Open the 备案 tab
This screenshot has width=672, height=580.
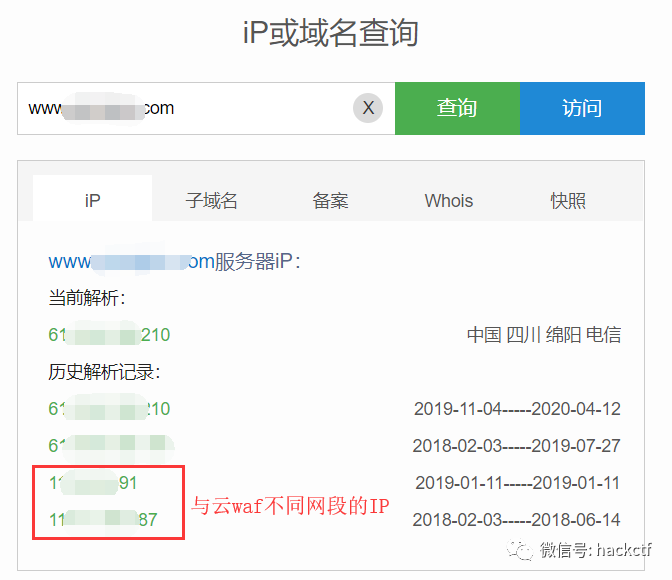pos(330,201)
